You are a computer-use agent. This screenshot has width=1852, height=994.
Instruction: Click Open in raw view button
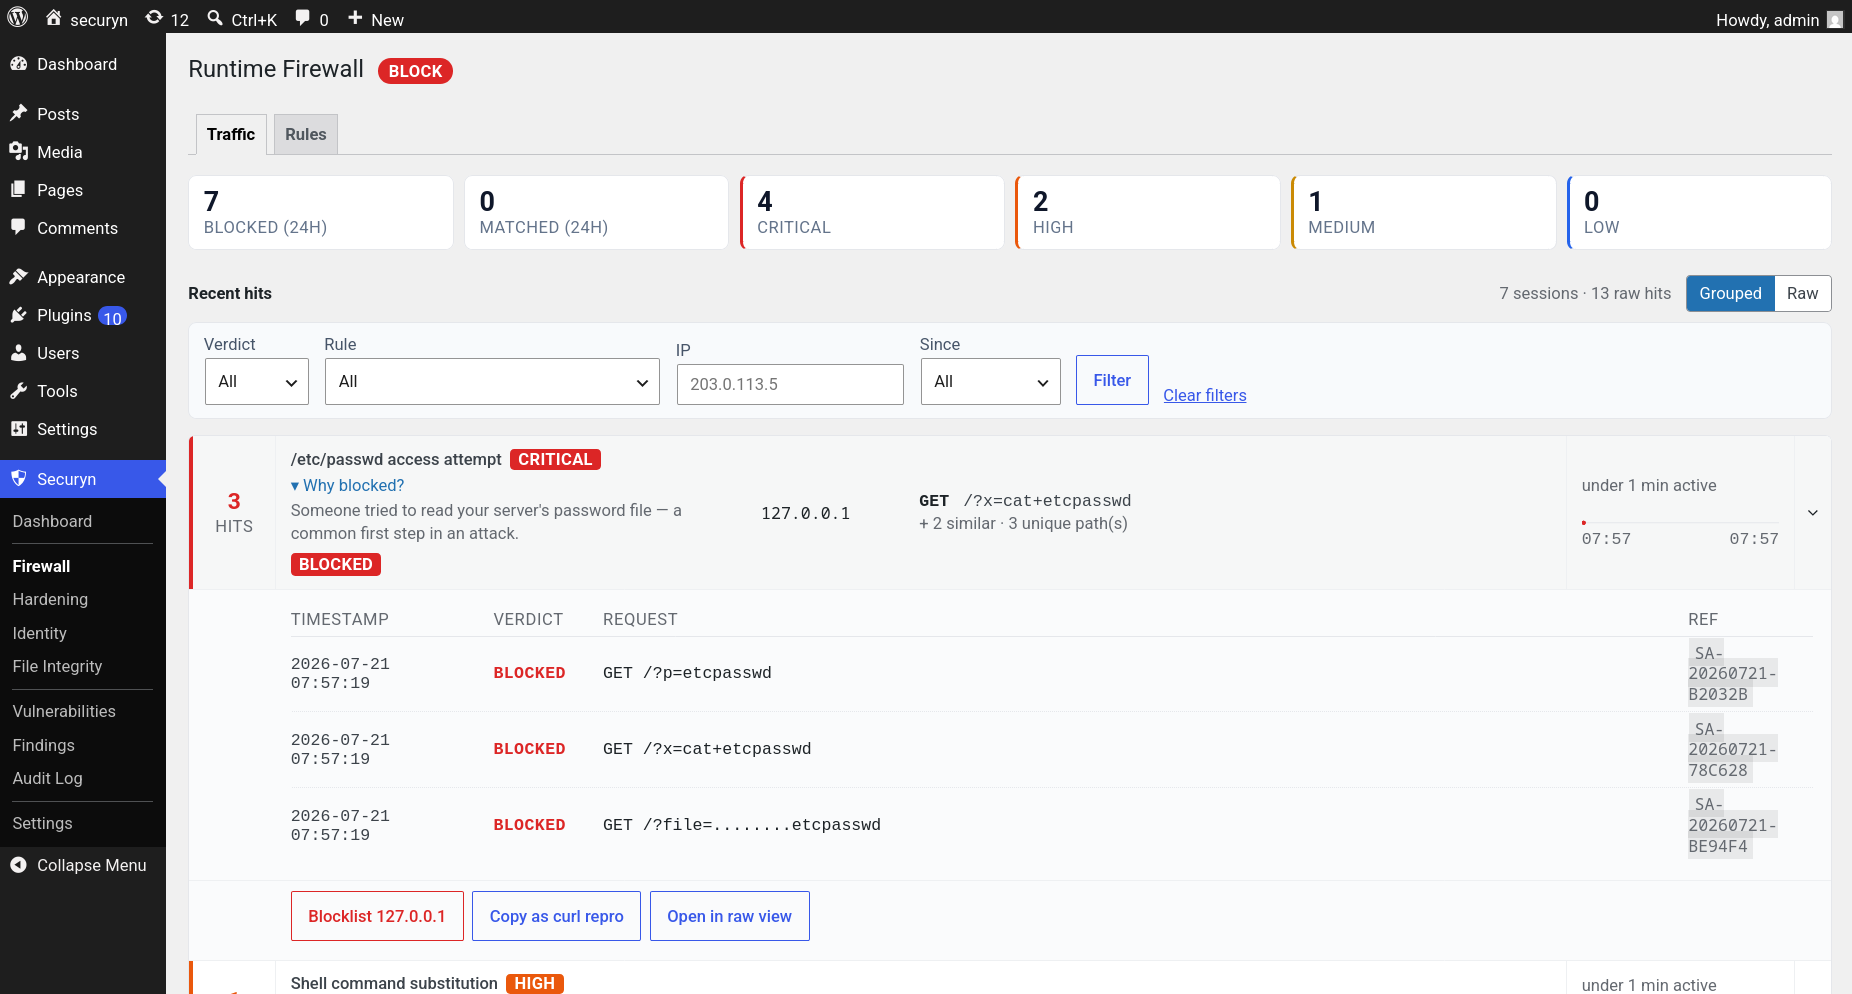coord(729,916)
